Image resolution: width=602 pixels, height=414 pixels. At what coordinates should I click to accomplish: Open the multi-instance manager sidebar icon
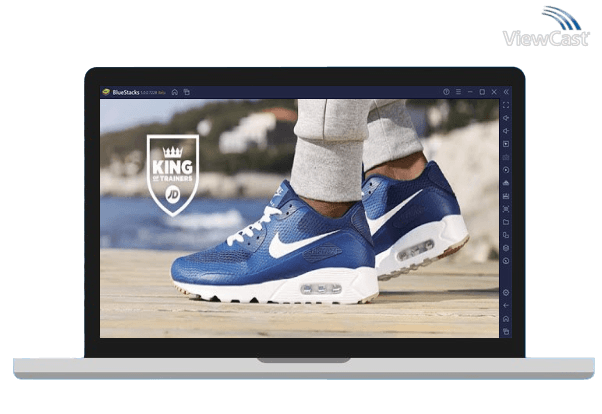coord(506,235)
